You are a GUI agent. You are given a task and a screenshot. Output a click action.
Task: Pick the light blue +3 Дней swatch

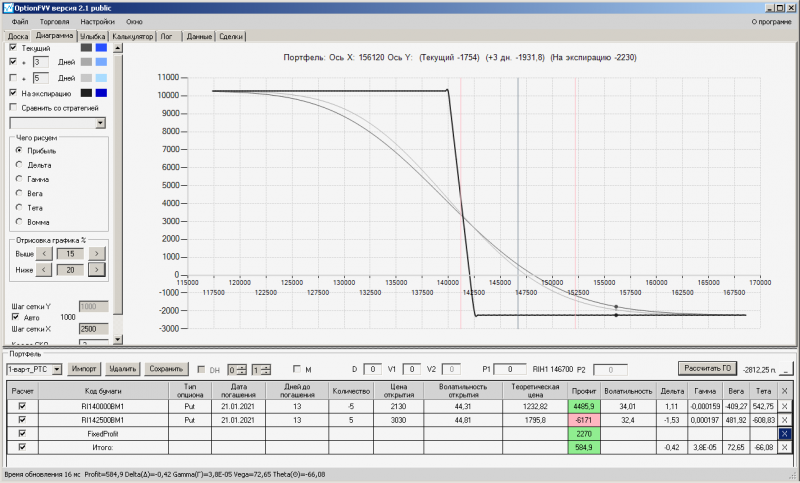101,62
